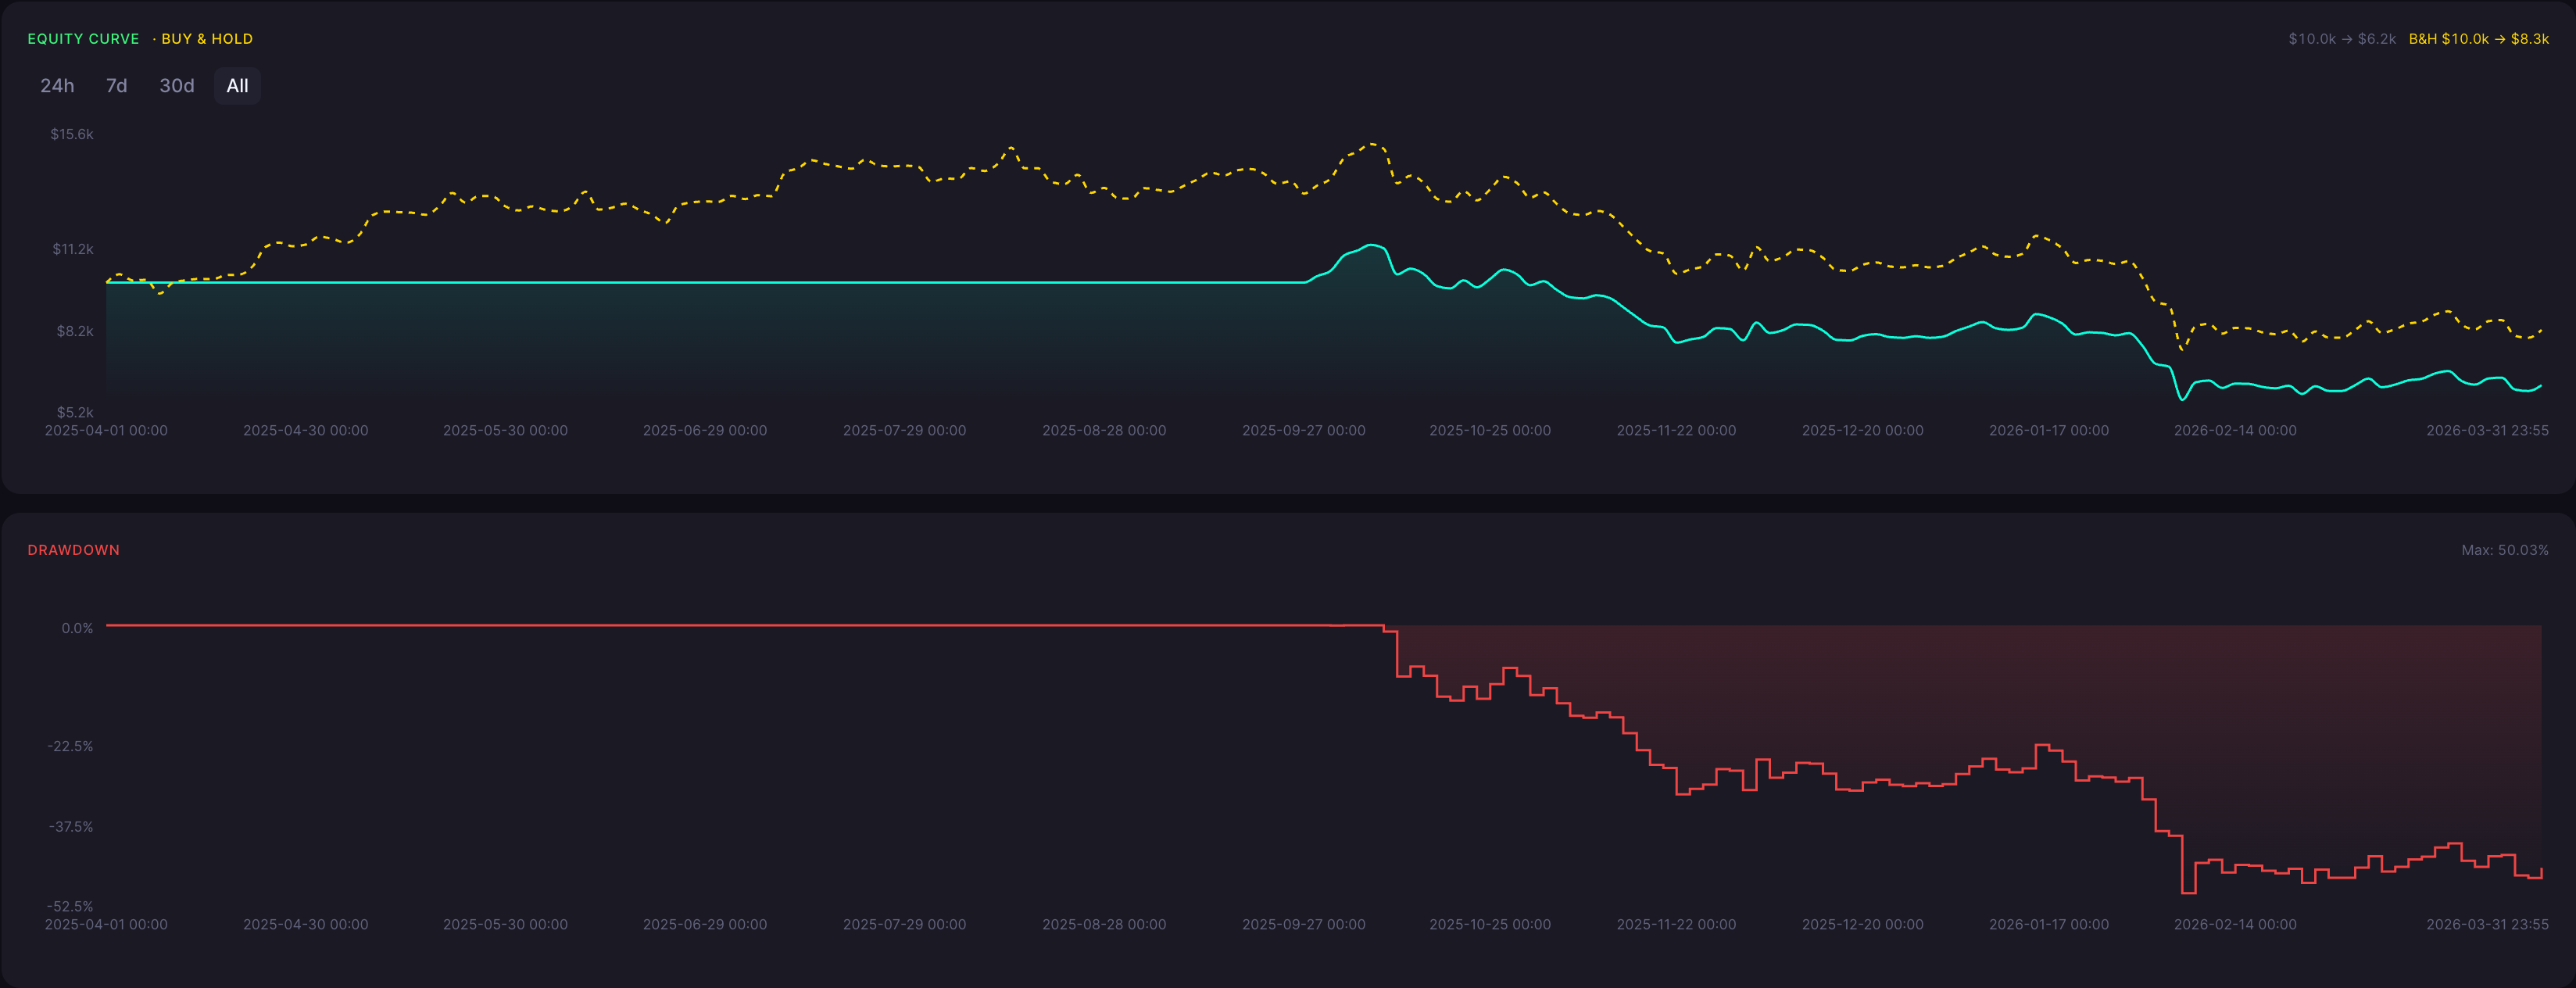Click equity chart date 2025-09-27 00:00
Image resolution: width=2576 pixels, height=988 pixels.
coord(1304,431)
